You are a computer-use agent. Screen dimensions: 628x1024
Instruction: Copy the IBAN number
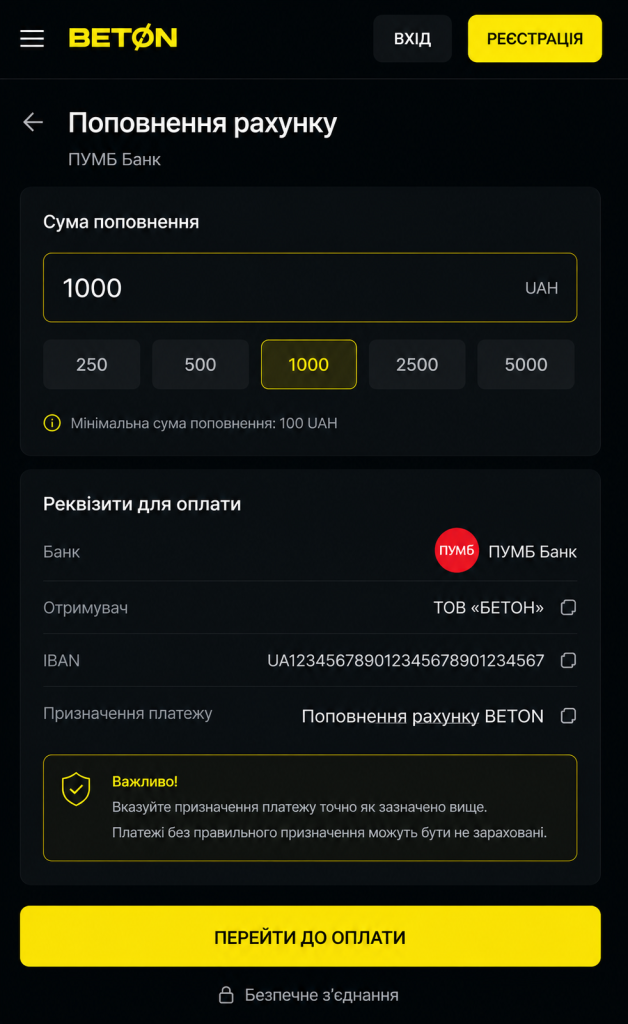(568, 660)
